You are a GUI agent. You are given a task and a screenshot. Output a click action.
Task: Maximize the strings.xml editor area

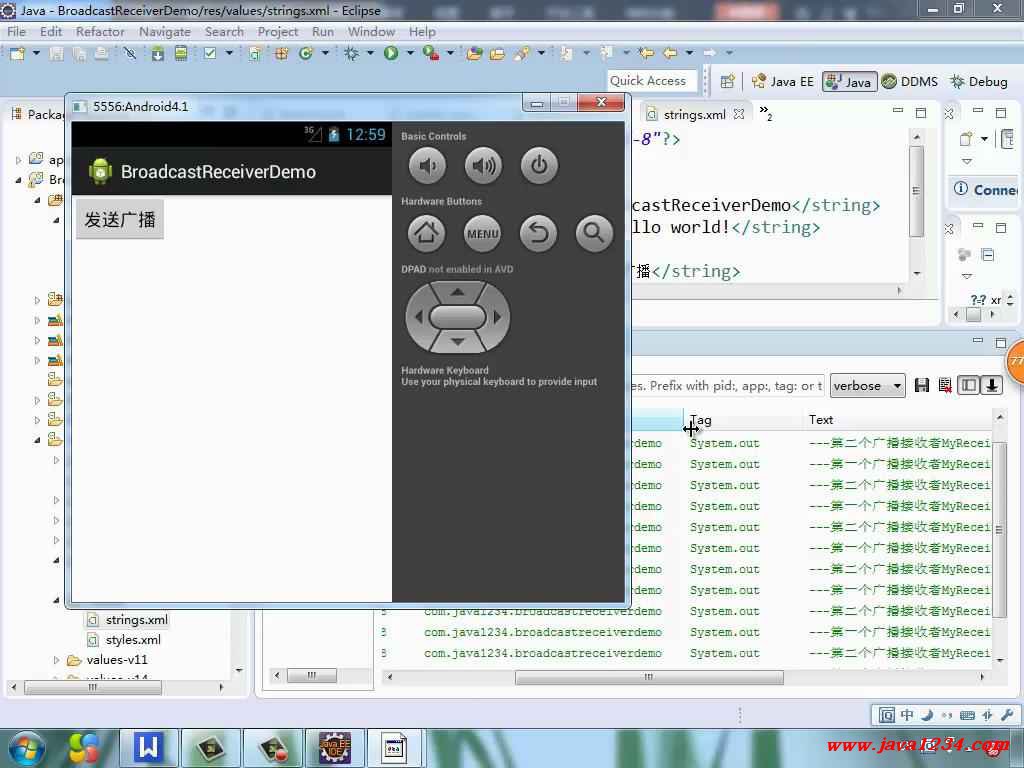921,113
